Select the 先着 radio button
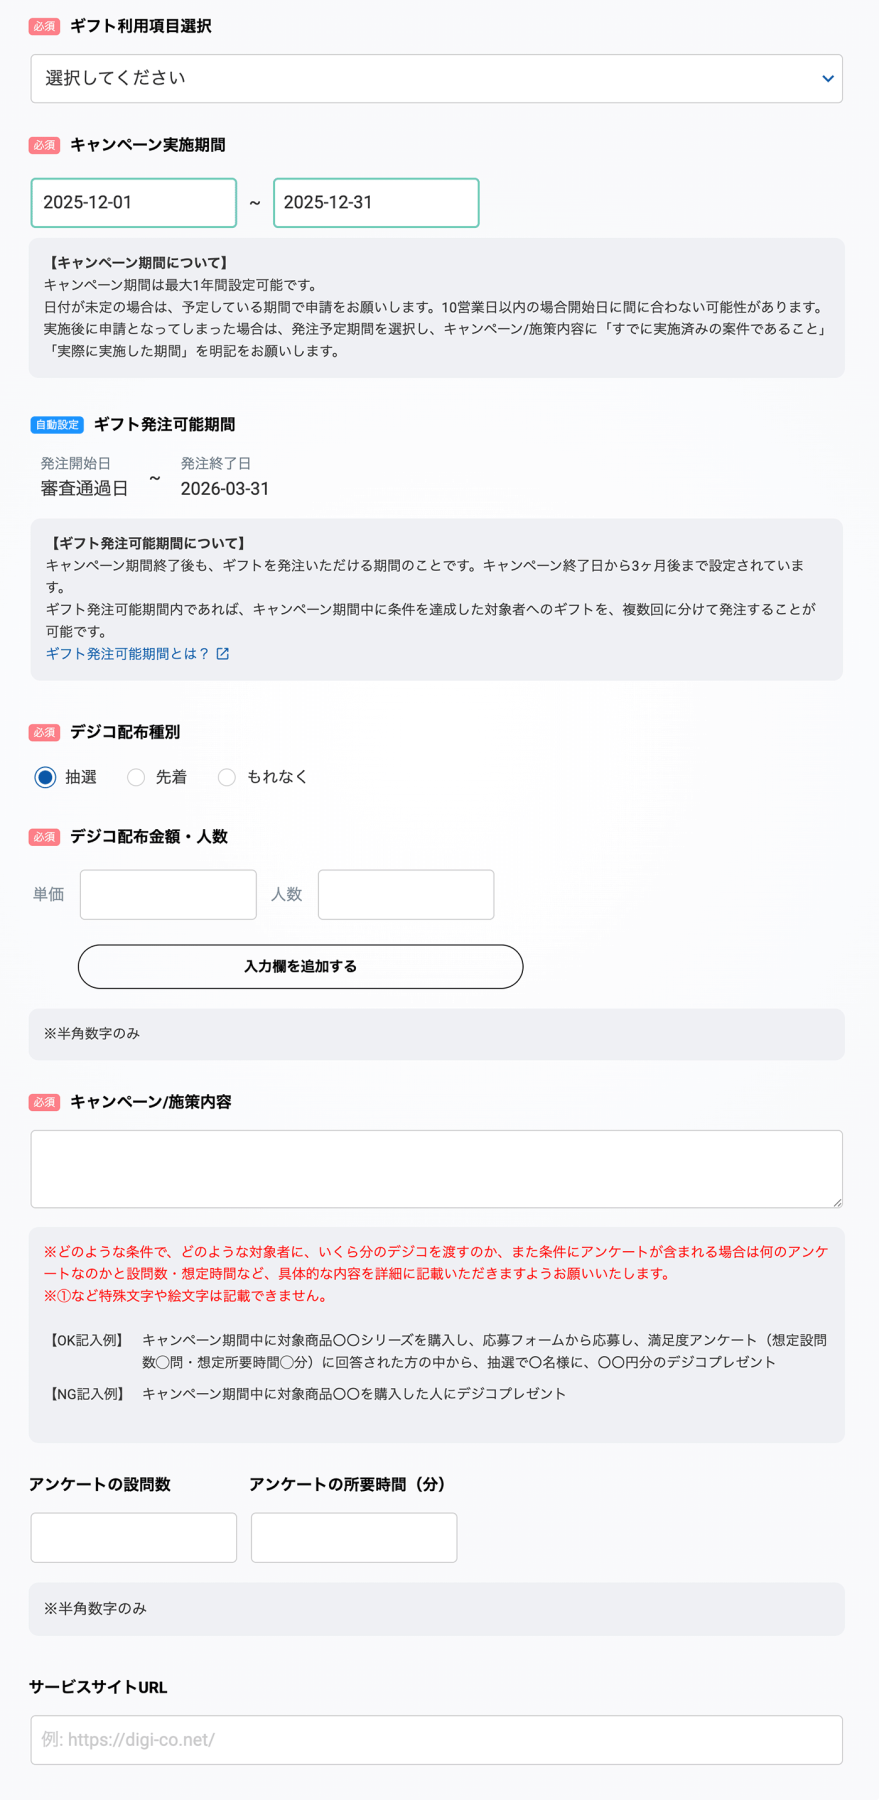This screenshot has width=879, height=1800. tap(136, 777)
